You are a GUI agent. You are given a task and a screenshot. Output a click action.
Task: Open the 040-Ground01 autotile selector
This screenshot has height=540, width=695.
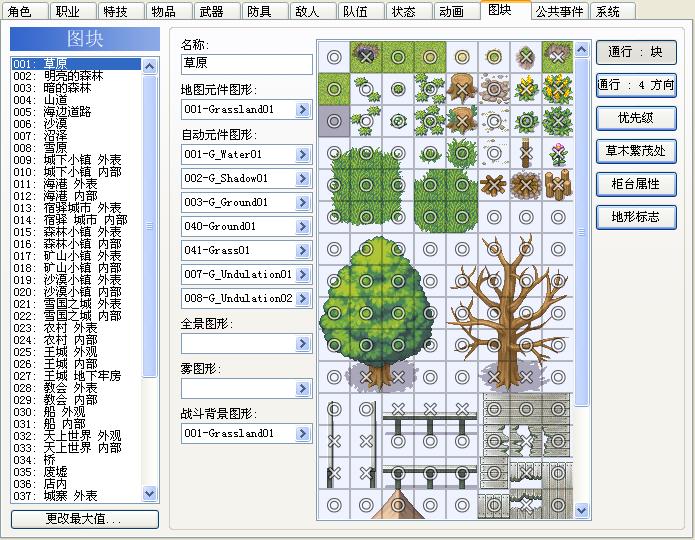303,226
